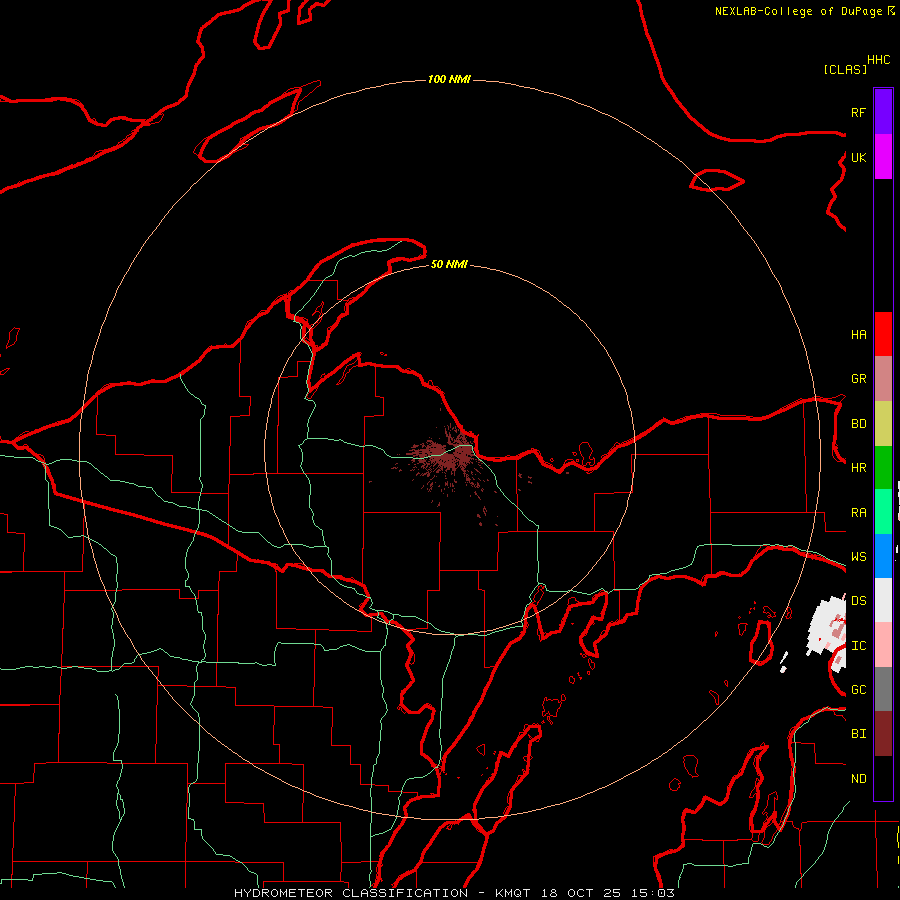Click the RF purple legend swatch
The height and width of the screenshot is (900, 900).
click(883, 112)
